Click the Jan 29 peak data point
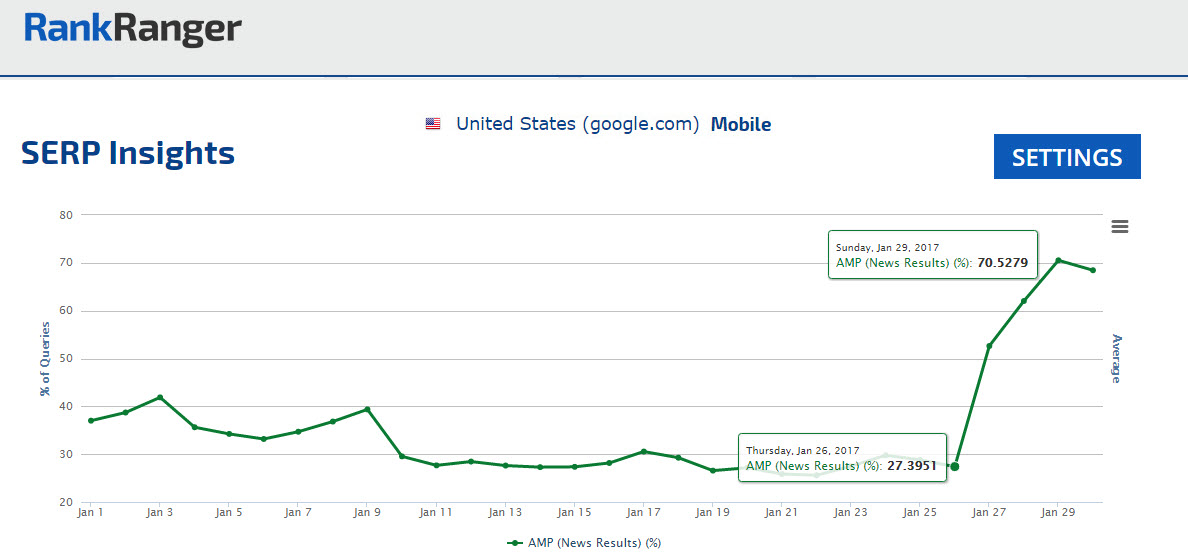1188x556 pixels. [x=1058, y=260]
